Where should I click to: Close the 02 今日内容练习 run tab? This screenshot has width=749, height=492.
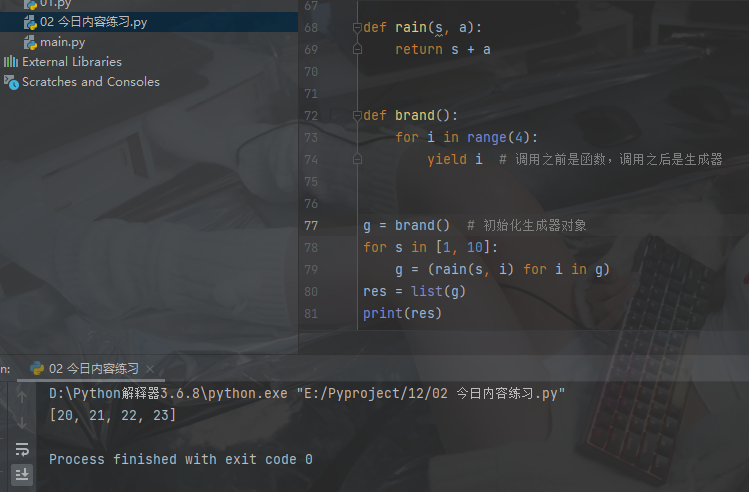pos(150,369)
